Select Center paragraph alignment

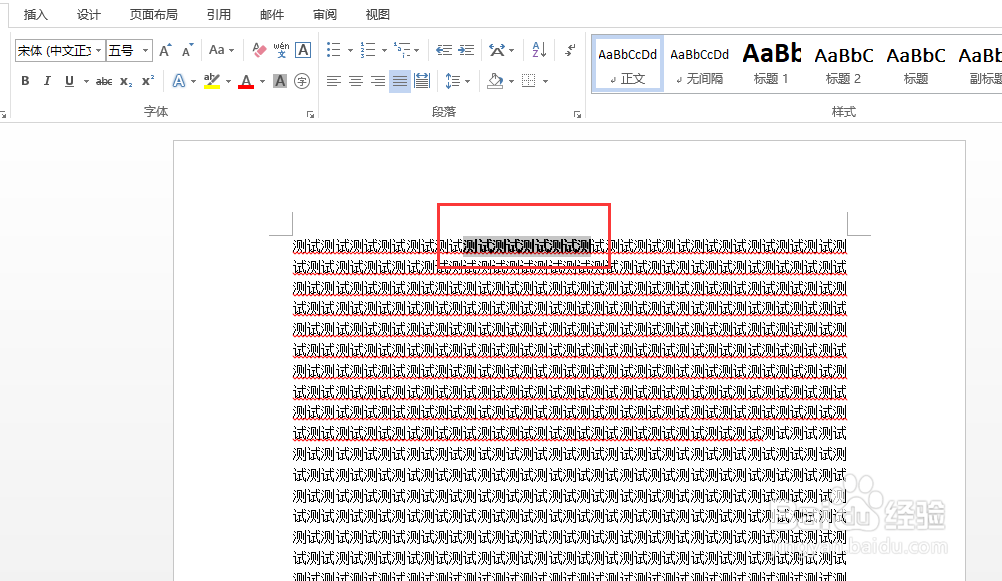point(356,81)
